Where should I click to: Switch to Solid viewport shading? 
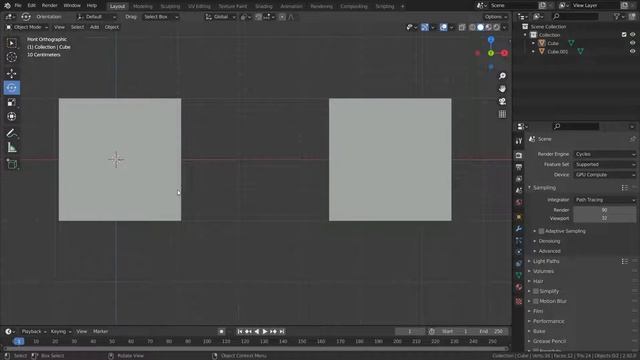480,27
